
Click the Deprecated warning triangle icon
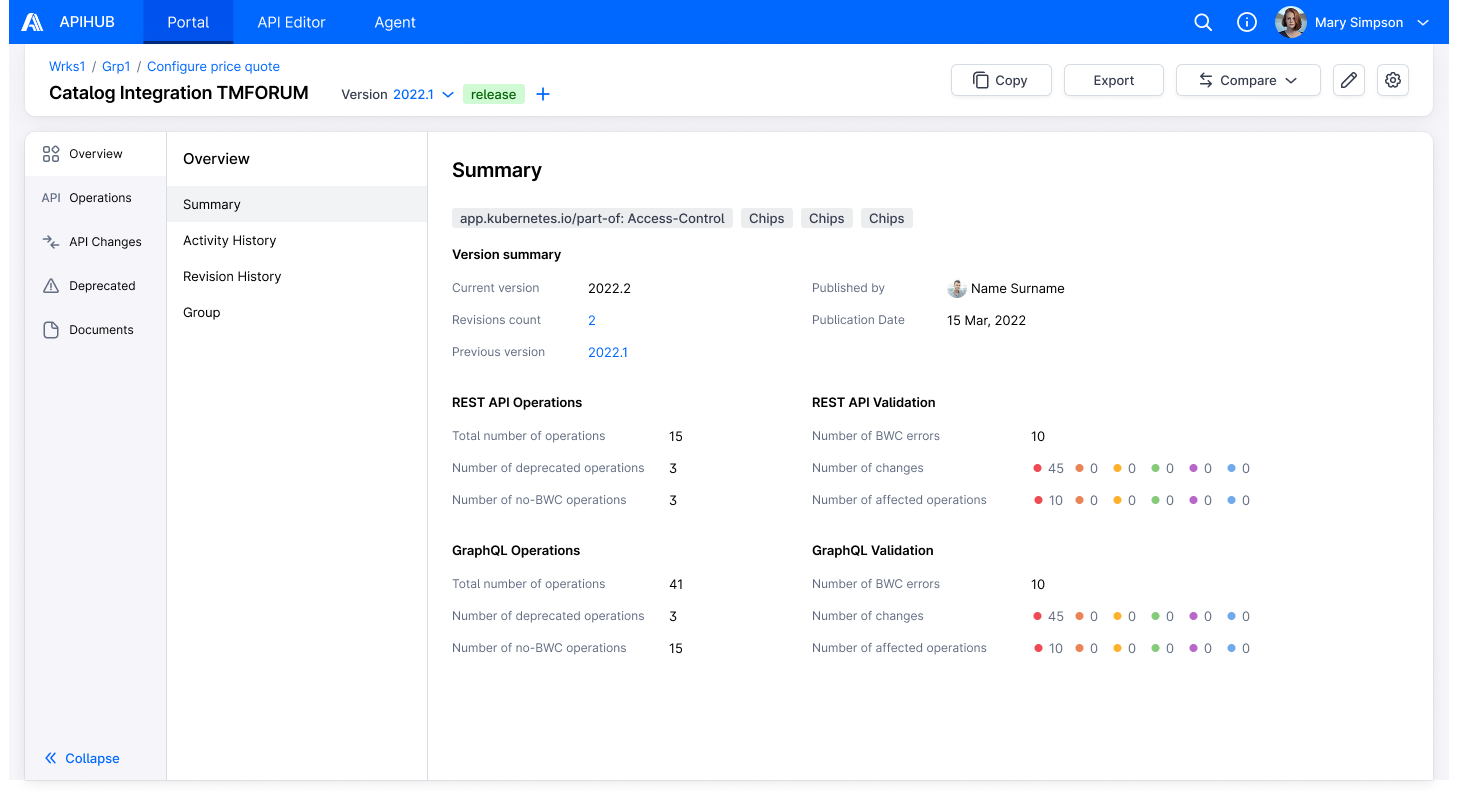[x=51, y=286]
